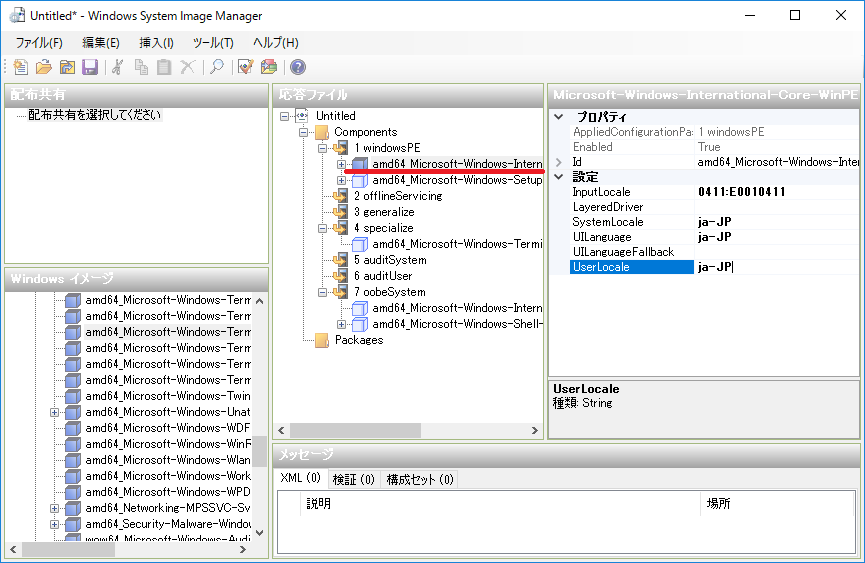The width and height of the screenshot is (865, 563).
Task: Expand amd64_Security-Malware-Windows node
Action: [54, 524]
